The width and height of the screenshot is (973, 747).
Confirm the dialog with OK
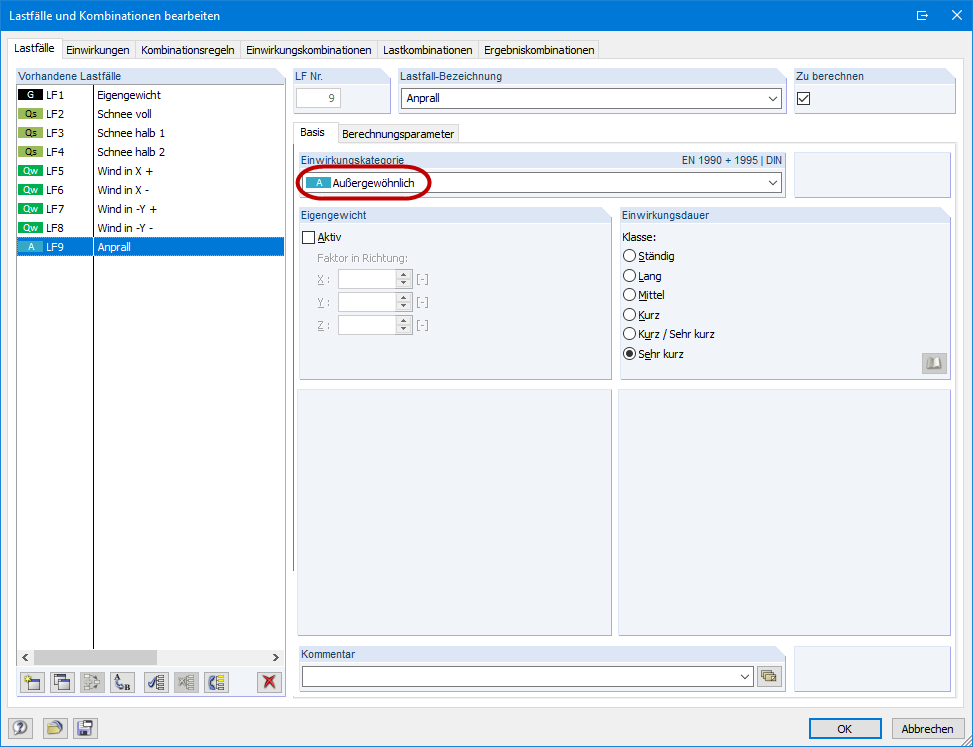(845, 729)
